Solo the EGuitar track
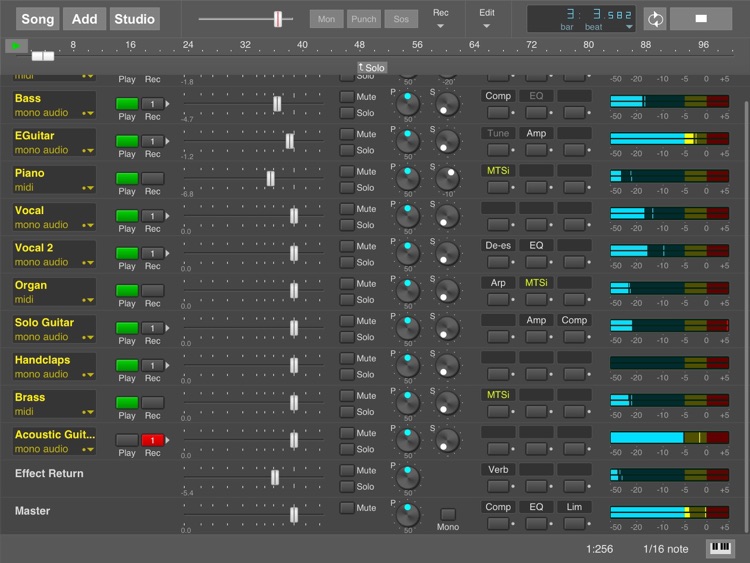The height and width of the screenshot is (563, 750). point(347,150)
